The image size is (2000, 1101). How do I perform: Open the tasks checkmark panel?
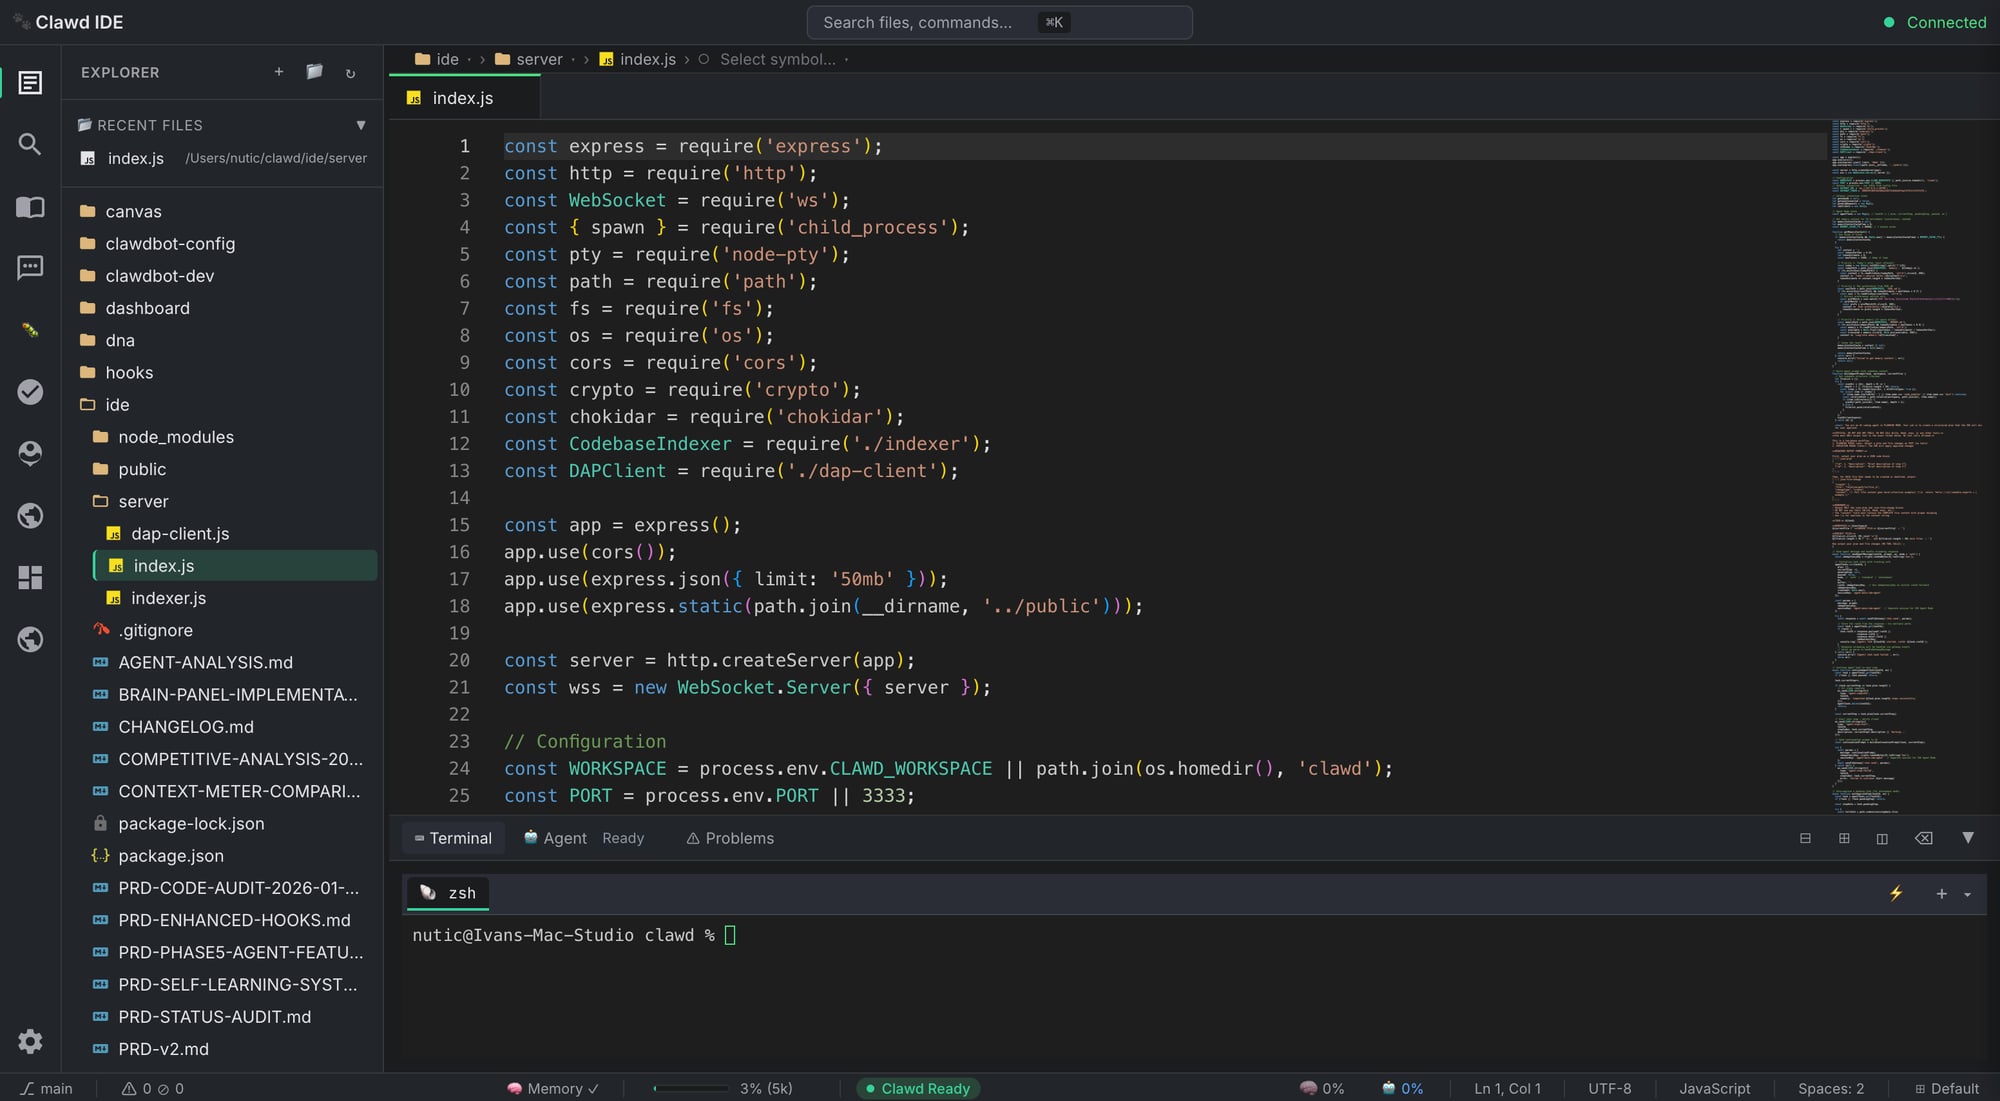click(x=30, y=392)
